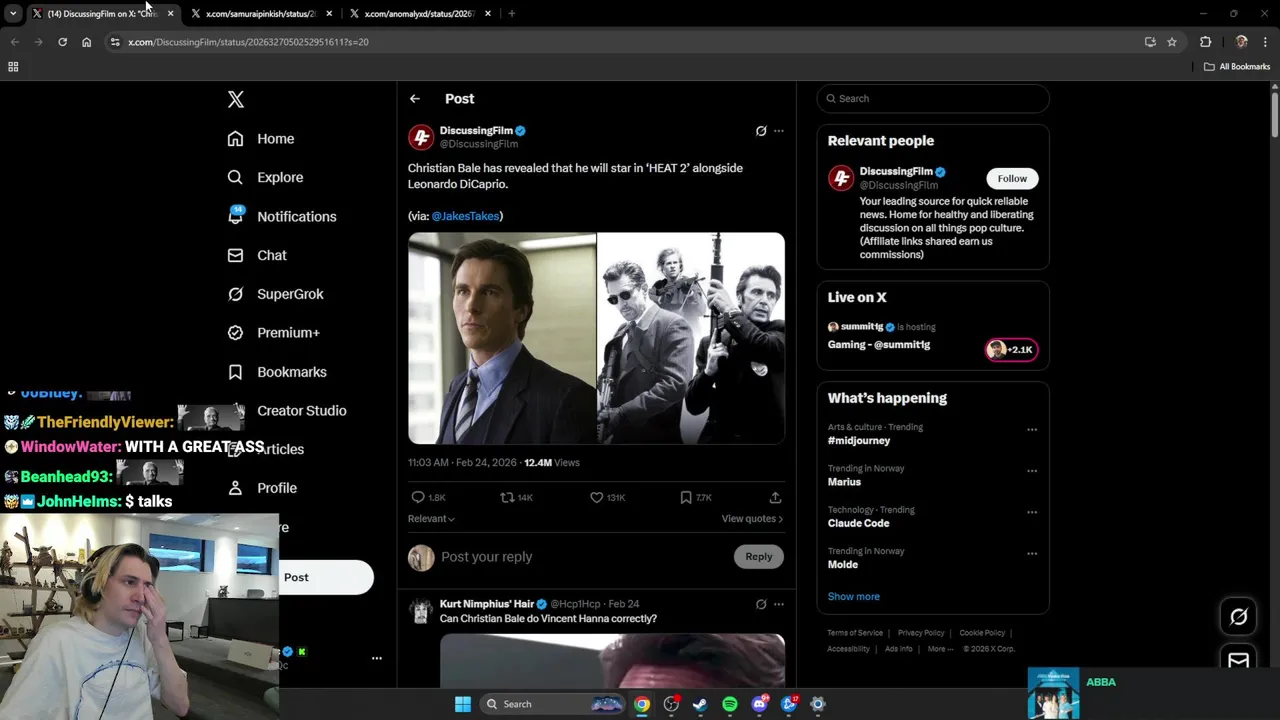Screen dimensions: 1280x720
Task: Click the browser home button
Action: 86,42
